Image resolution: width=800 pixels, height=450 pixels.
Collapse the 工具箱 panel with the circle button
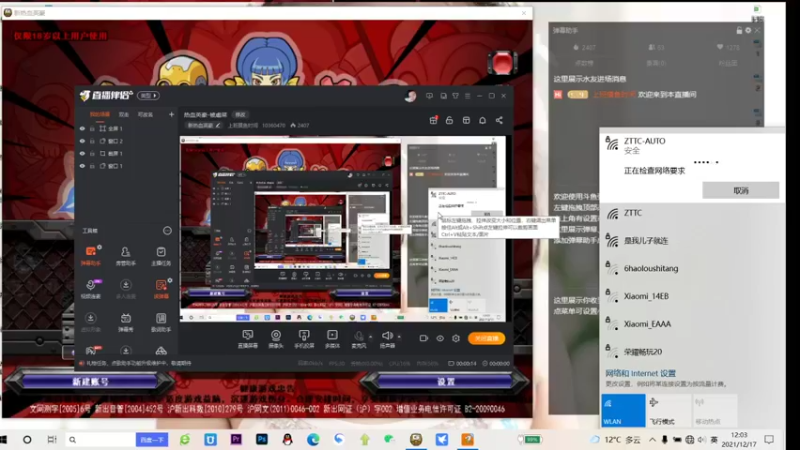167,231
